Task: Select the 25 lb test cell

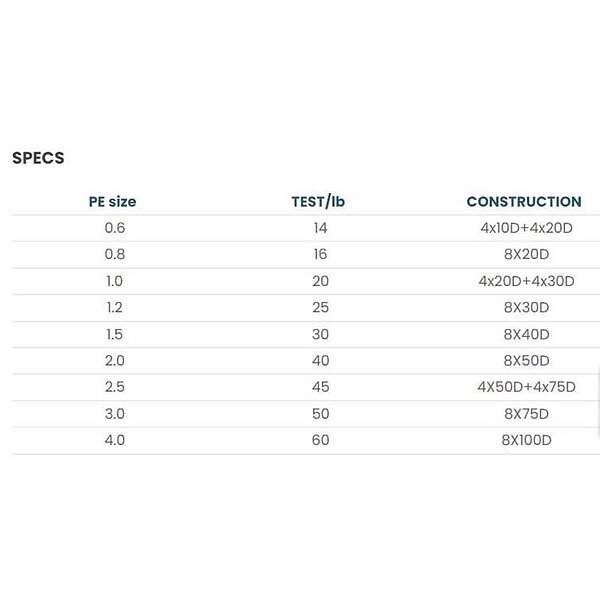Action: point(320,308)
